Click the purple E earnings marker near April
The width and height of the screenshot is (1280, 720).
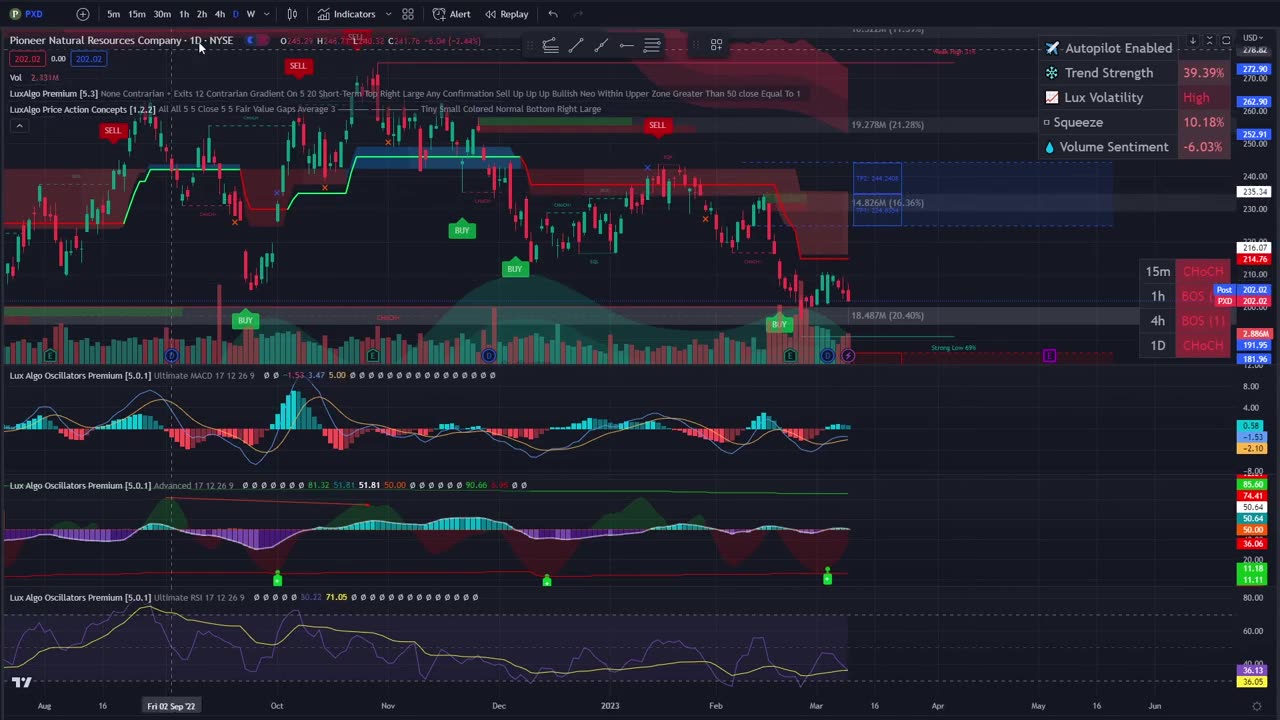(x=1049, y=356)
